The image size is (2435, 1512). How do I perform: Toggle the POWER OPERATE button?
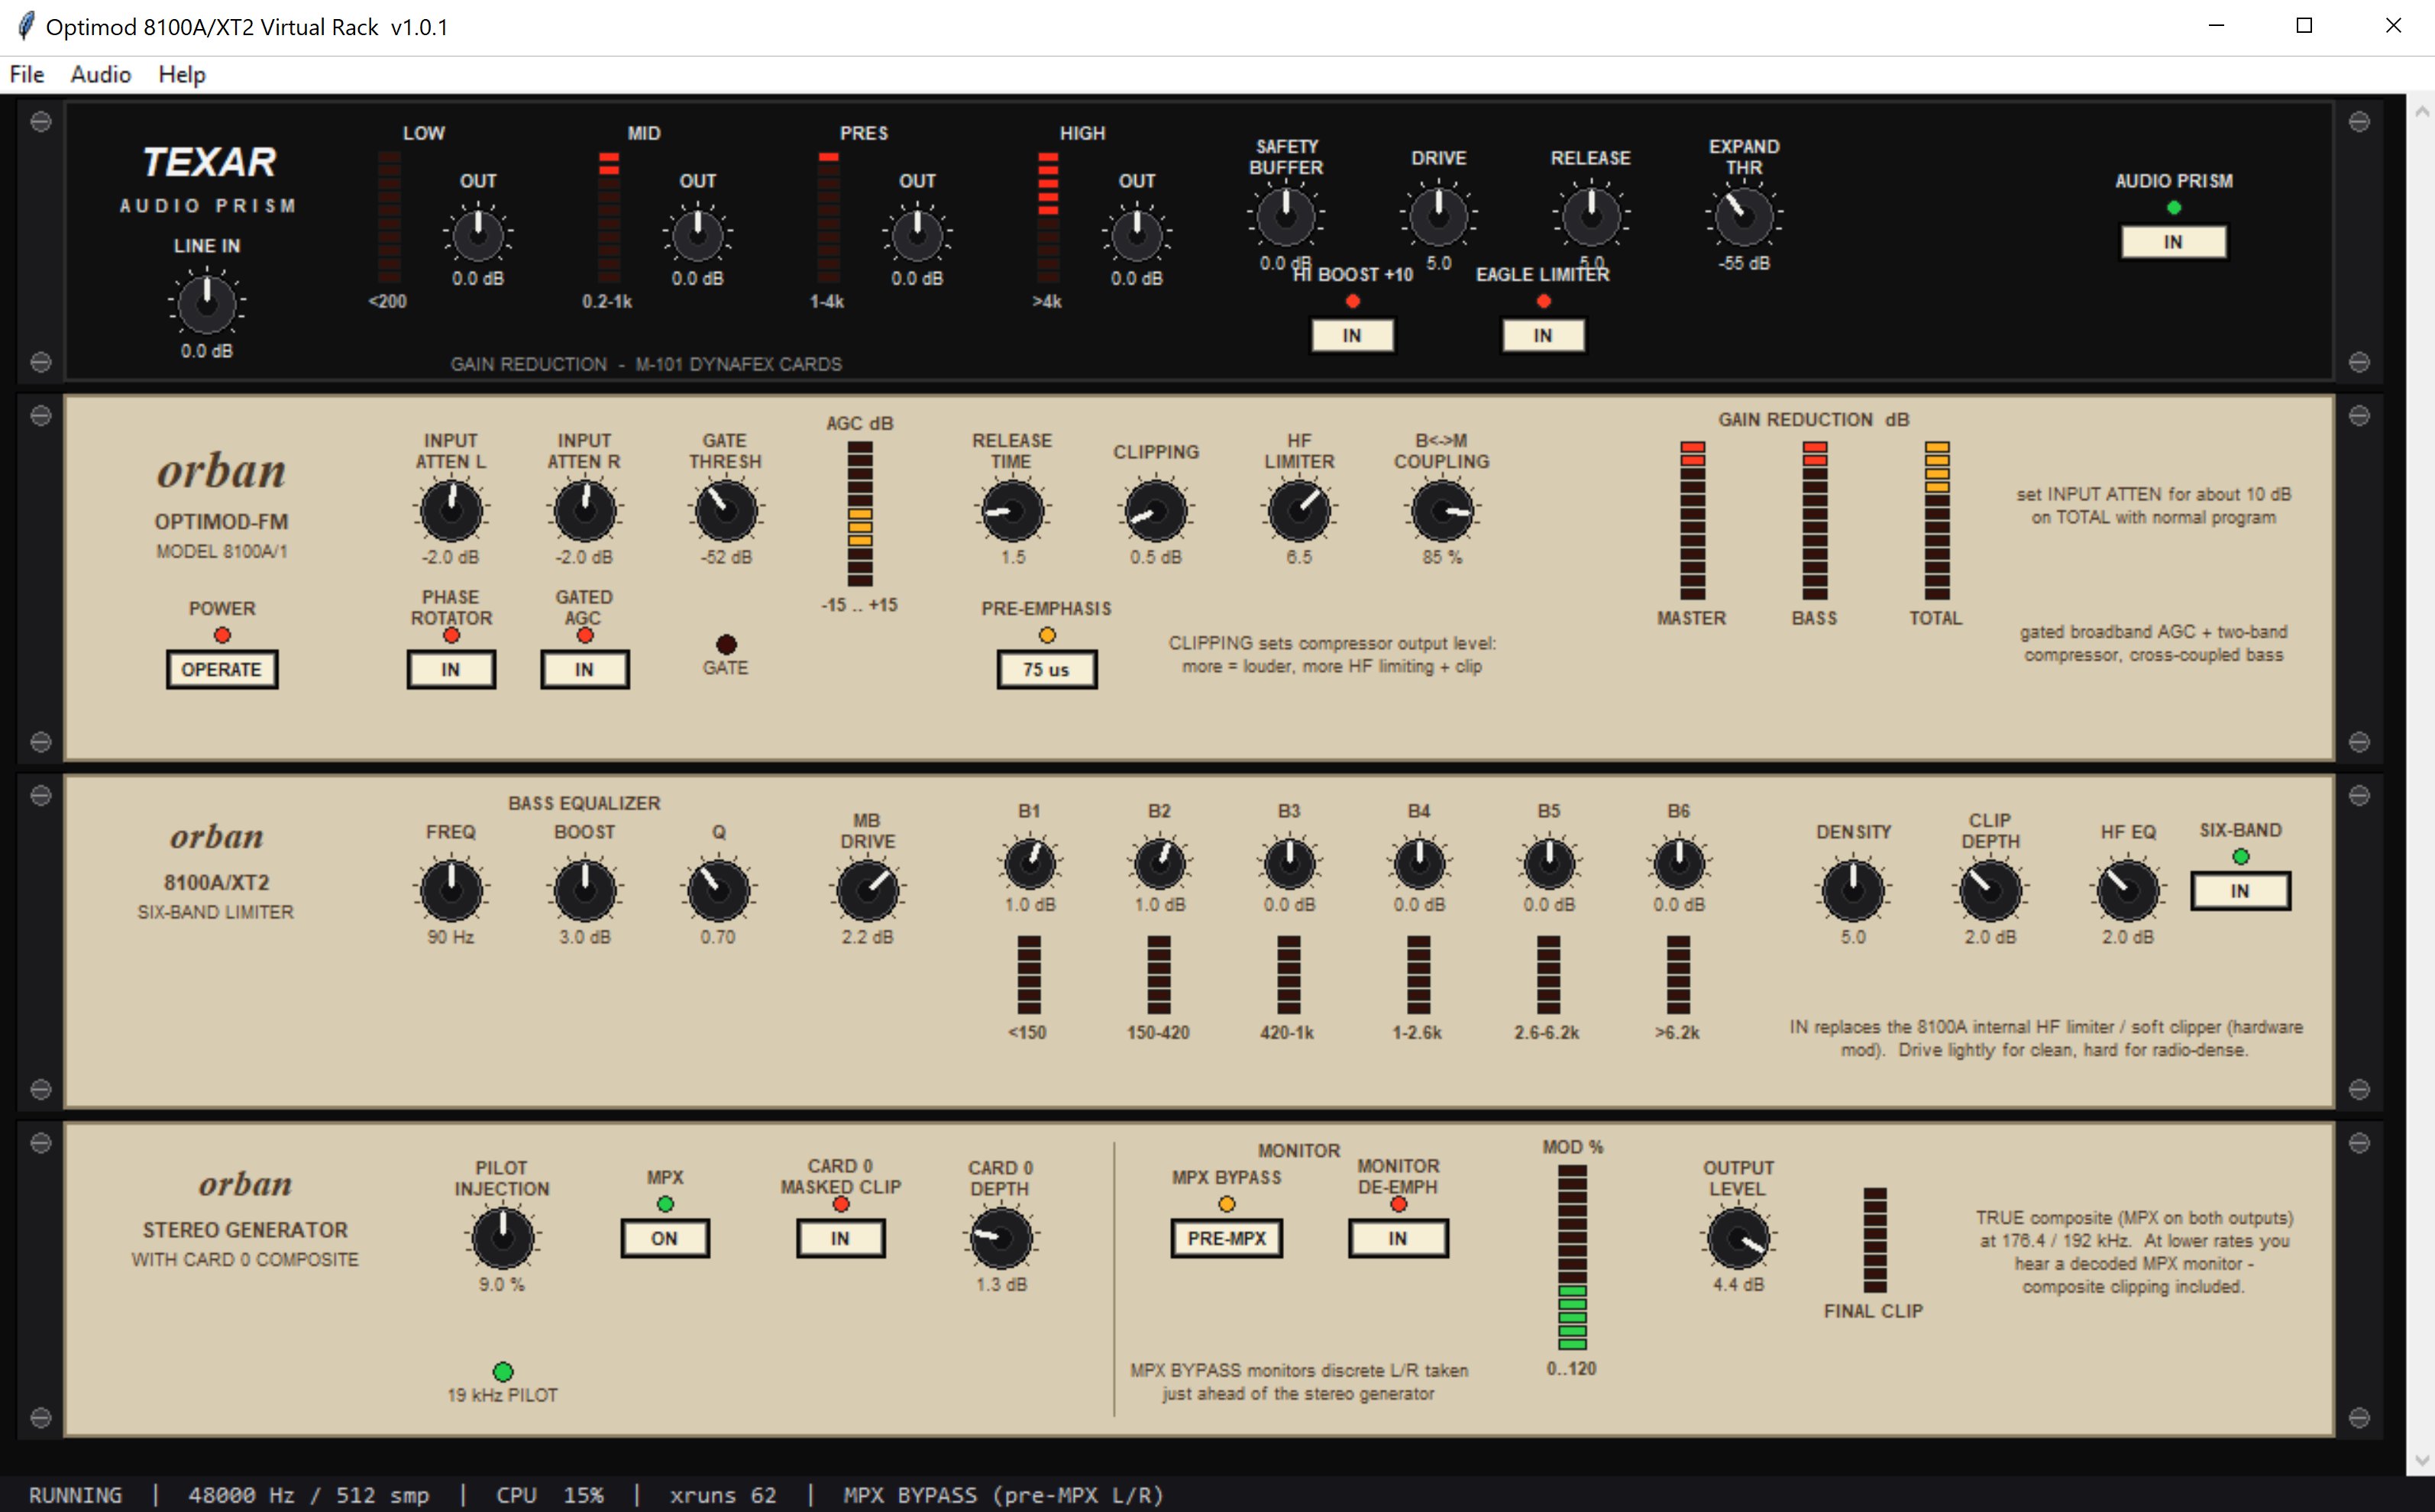[222, 670]
